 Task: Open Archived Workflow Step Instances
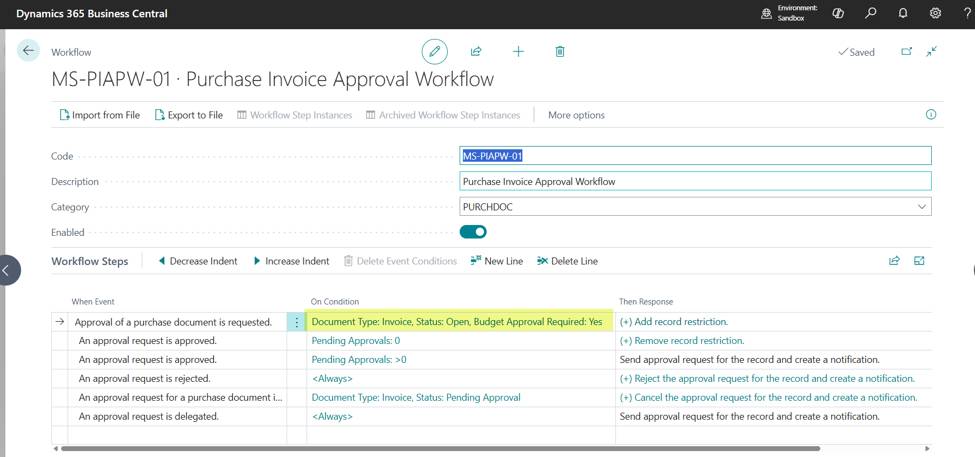pyautogui.click(x=443, y=115)
